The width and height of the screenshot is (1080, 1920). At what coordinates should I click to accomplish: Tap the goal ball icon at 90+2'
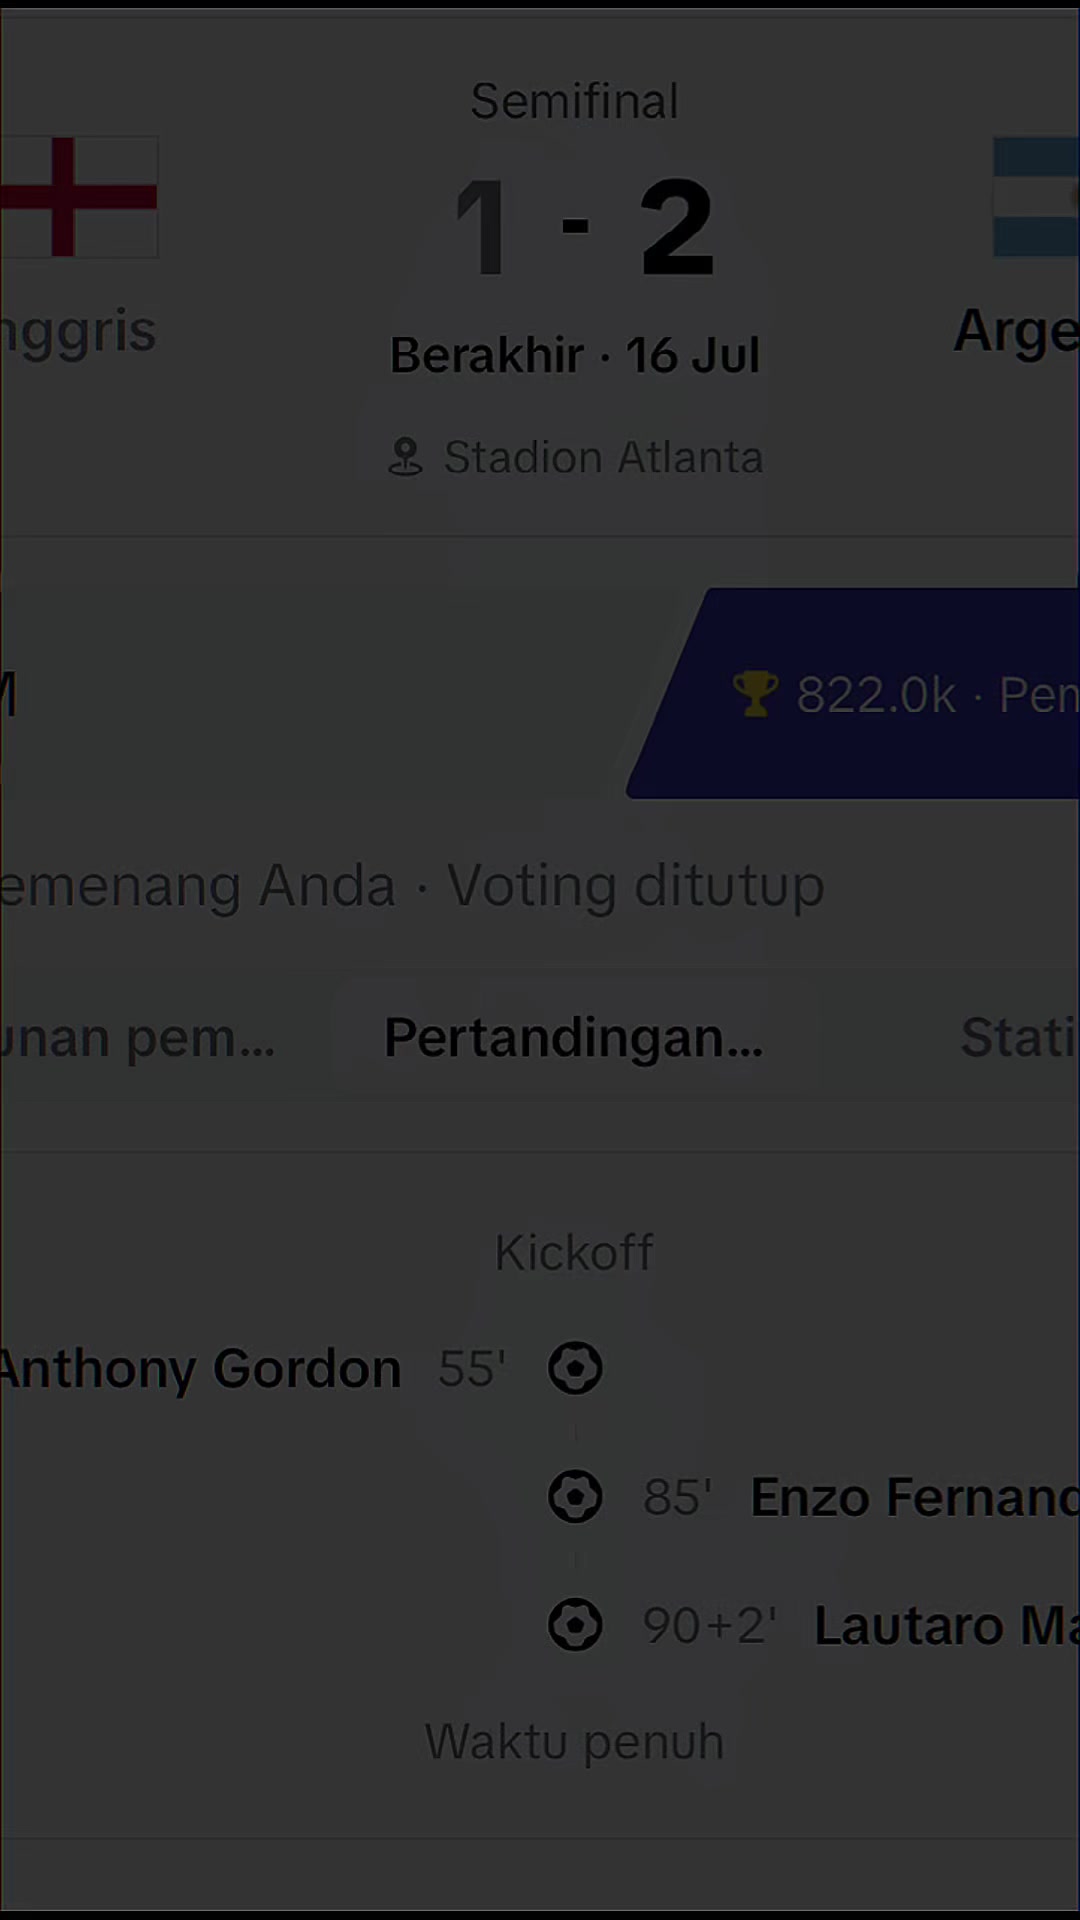pos(575,1625)
